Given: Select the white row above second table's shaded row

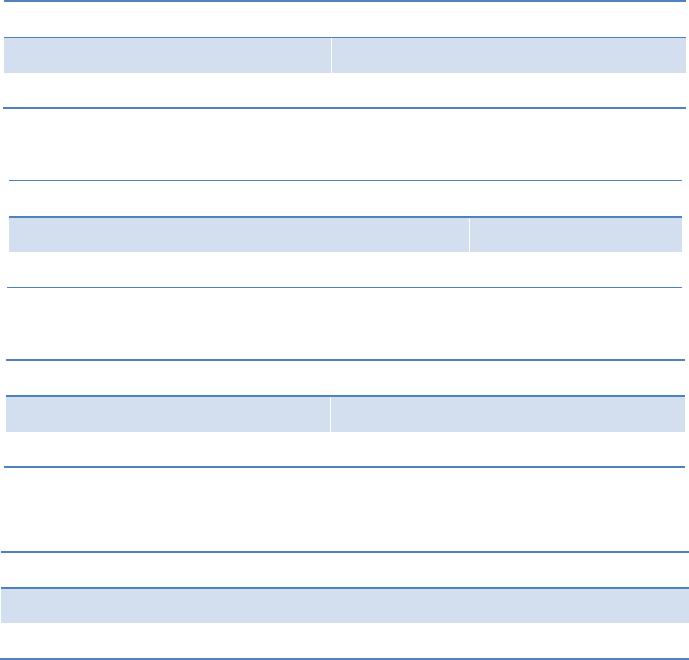Looking at the screenshot, I should point(345,199).
